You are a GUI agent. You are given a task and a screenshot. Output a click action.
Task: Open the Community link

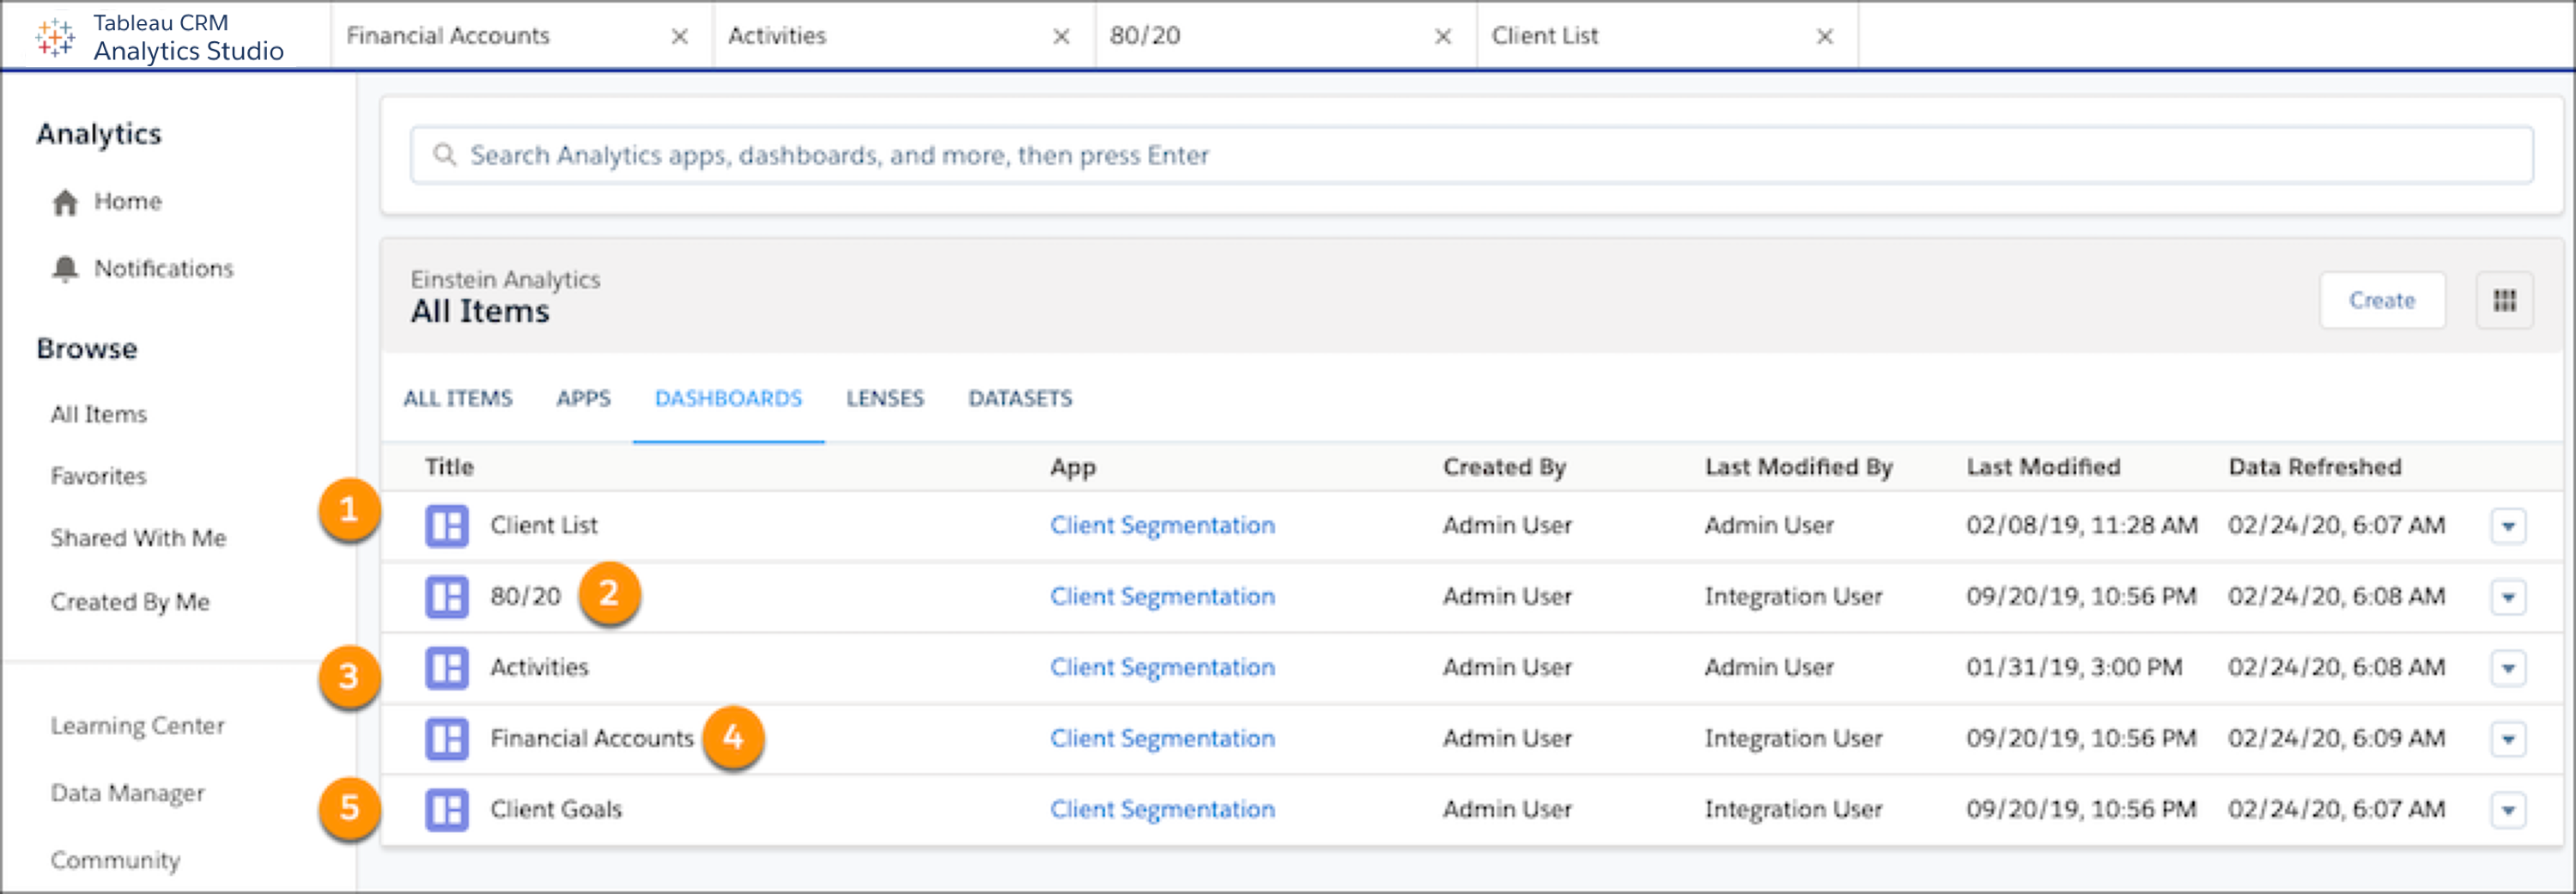click(116, 860)
